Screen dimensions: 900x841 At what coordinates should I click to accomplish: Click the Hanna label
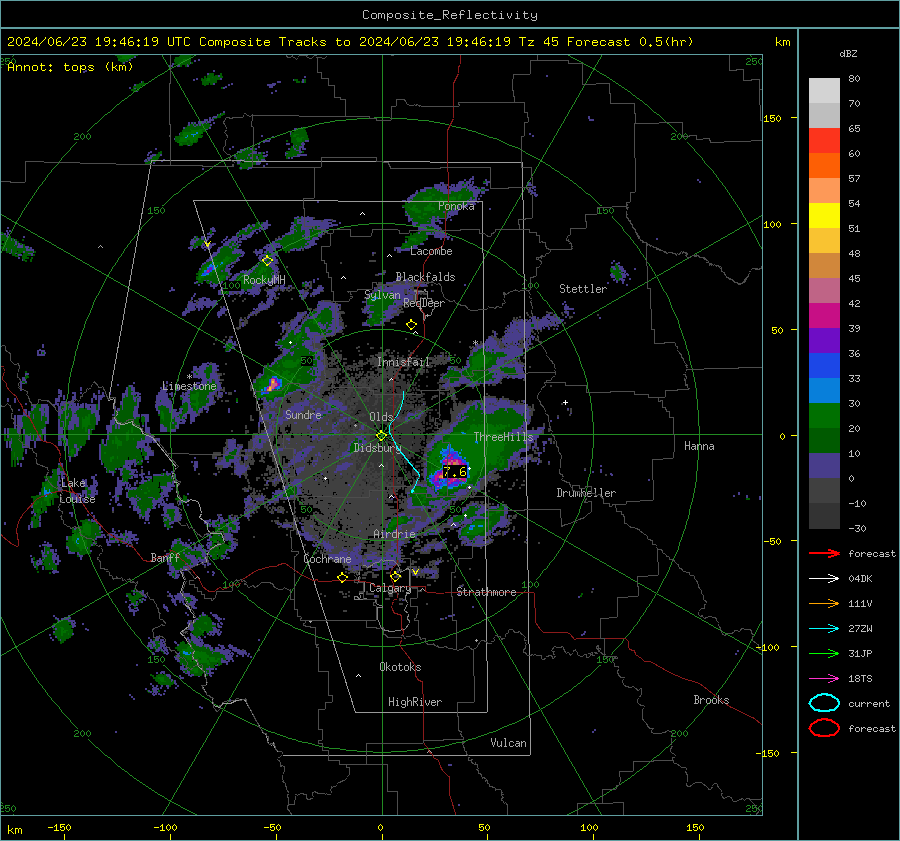tap(699, 446)
